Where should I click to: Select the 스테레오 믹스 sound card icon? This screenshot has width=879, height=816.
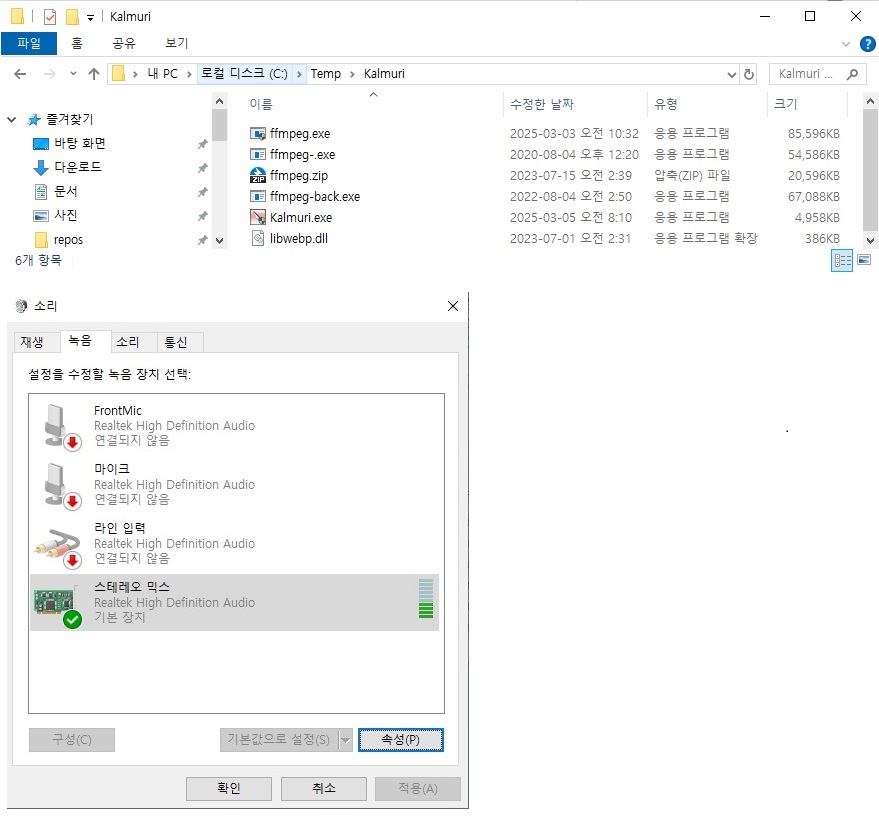[58, 602]
